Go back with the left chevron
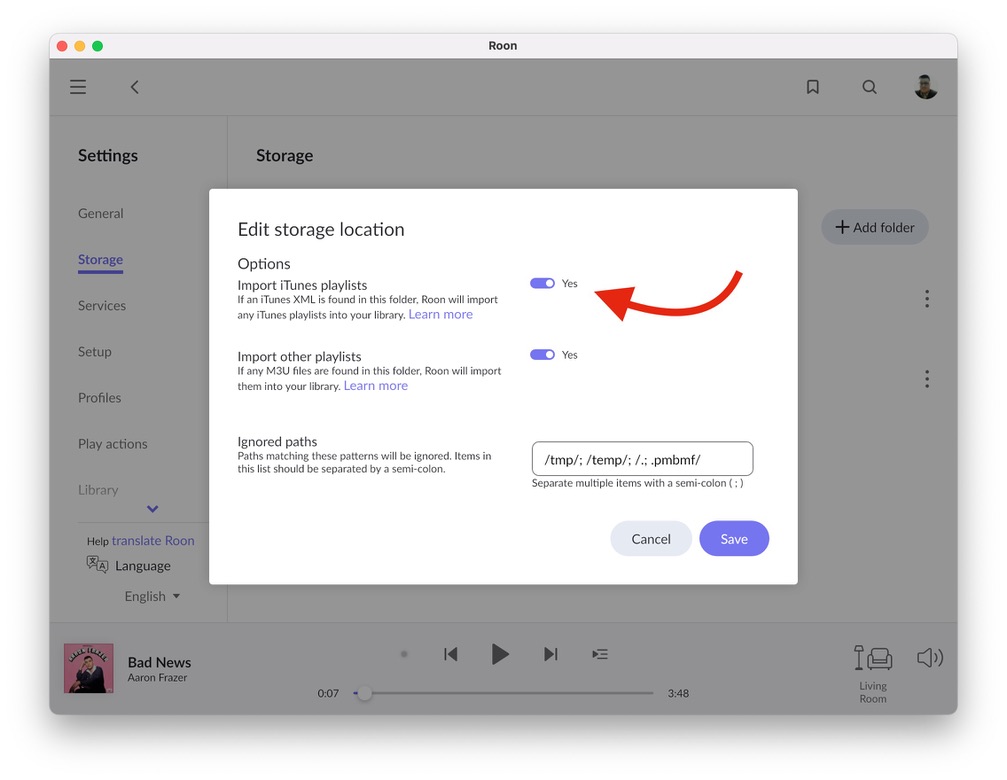This screenshot has width=1007, height=780. (x=134, y=87)
